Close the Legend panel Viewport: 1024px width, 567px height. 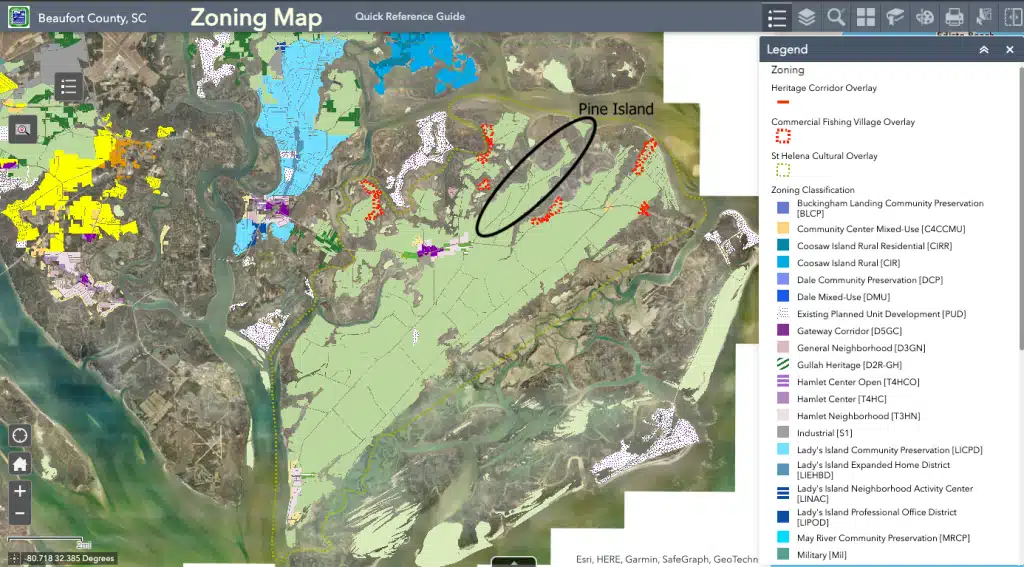click(x=1009, y=50)
